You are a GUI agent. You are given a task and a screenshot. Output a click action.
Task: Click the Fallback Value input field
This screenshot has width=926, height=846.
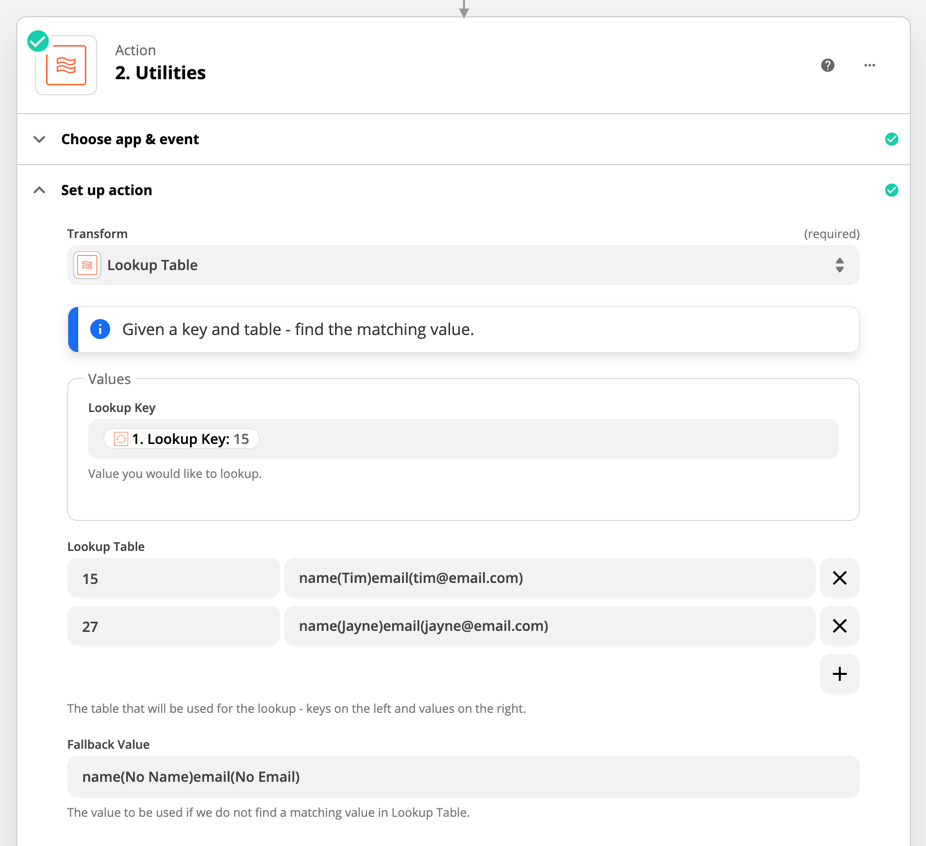tap(463, 777)
